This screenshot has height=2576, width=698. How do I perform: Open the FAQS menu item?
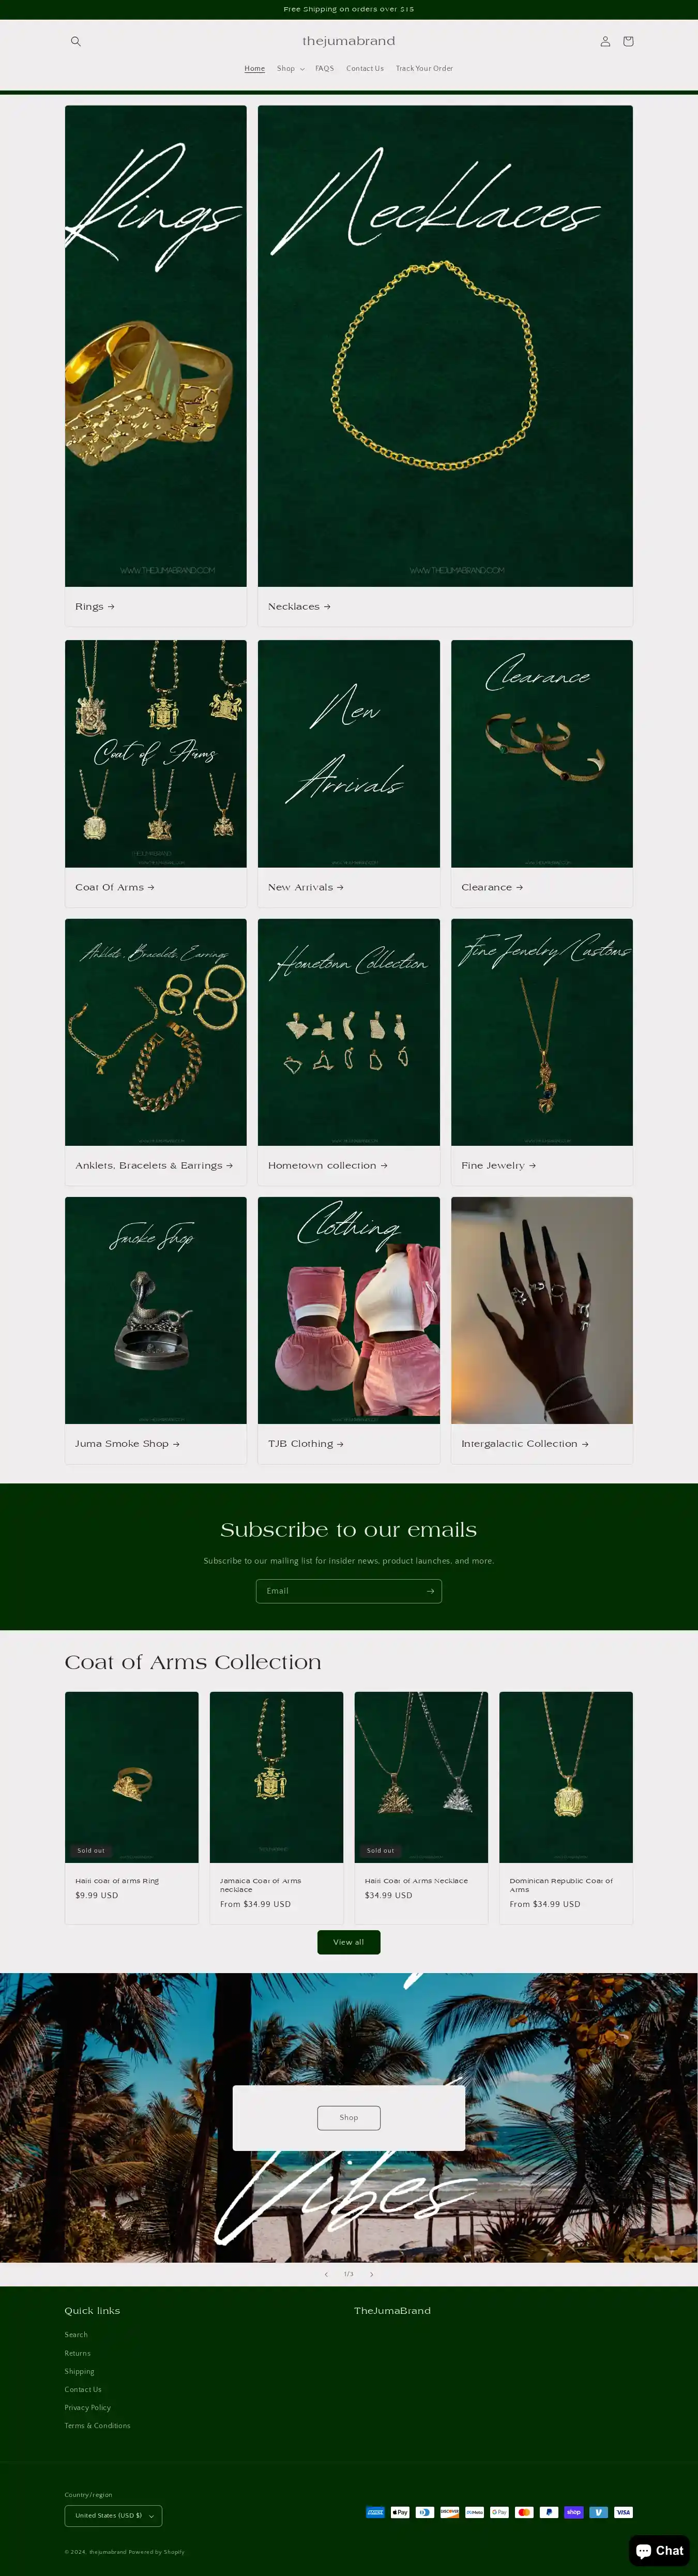tap(325, 69)
